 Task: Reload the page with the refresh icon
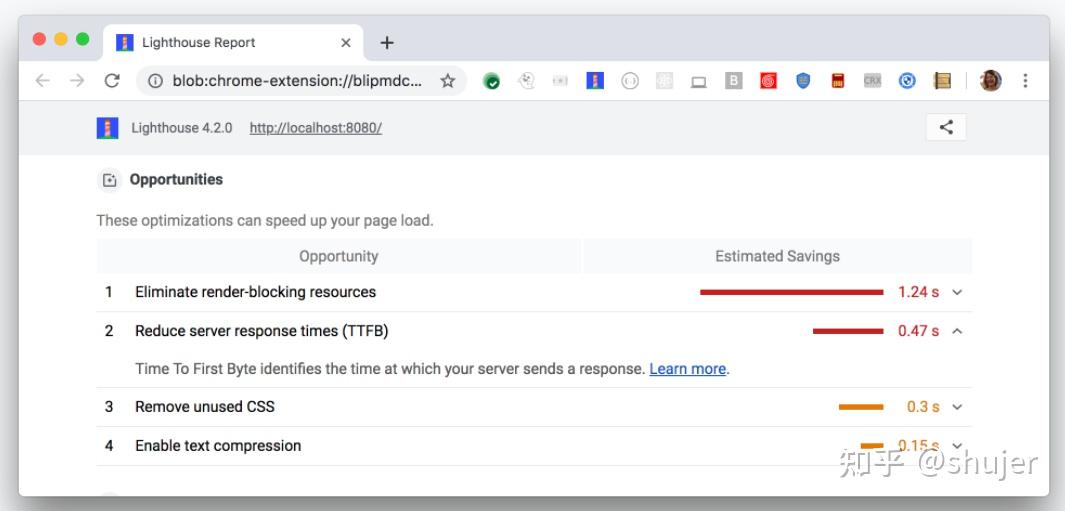coord(112,81)
